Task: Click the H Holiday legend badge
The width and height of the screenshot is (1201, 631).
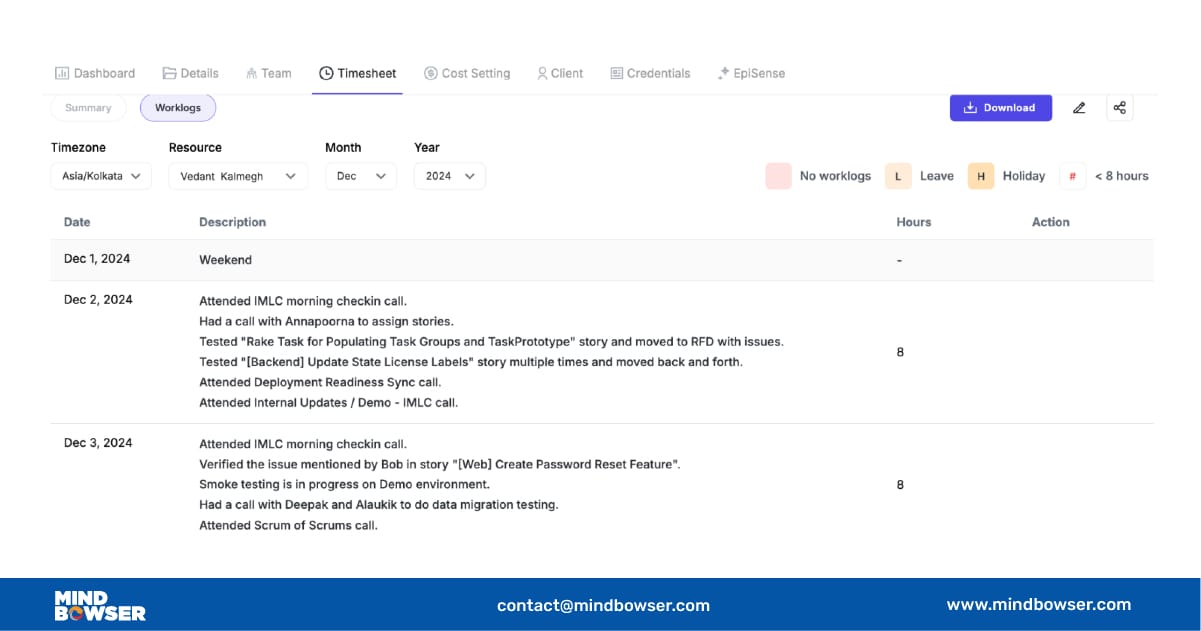Action: tap(980, 176)
